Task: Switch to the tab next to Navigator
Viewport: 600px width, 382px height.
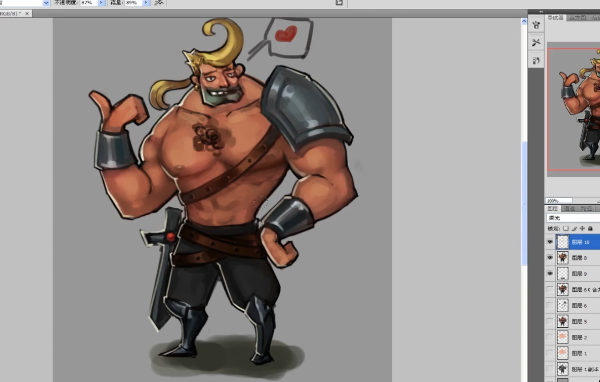Action: pyautogui.click(x=577, y=18)
